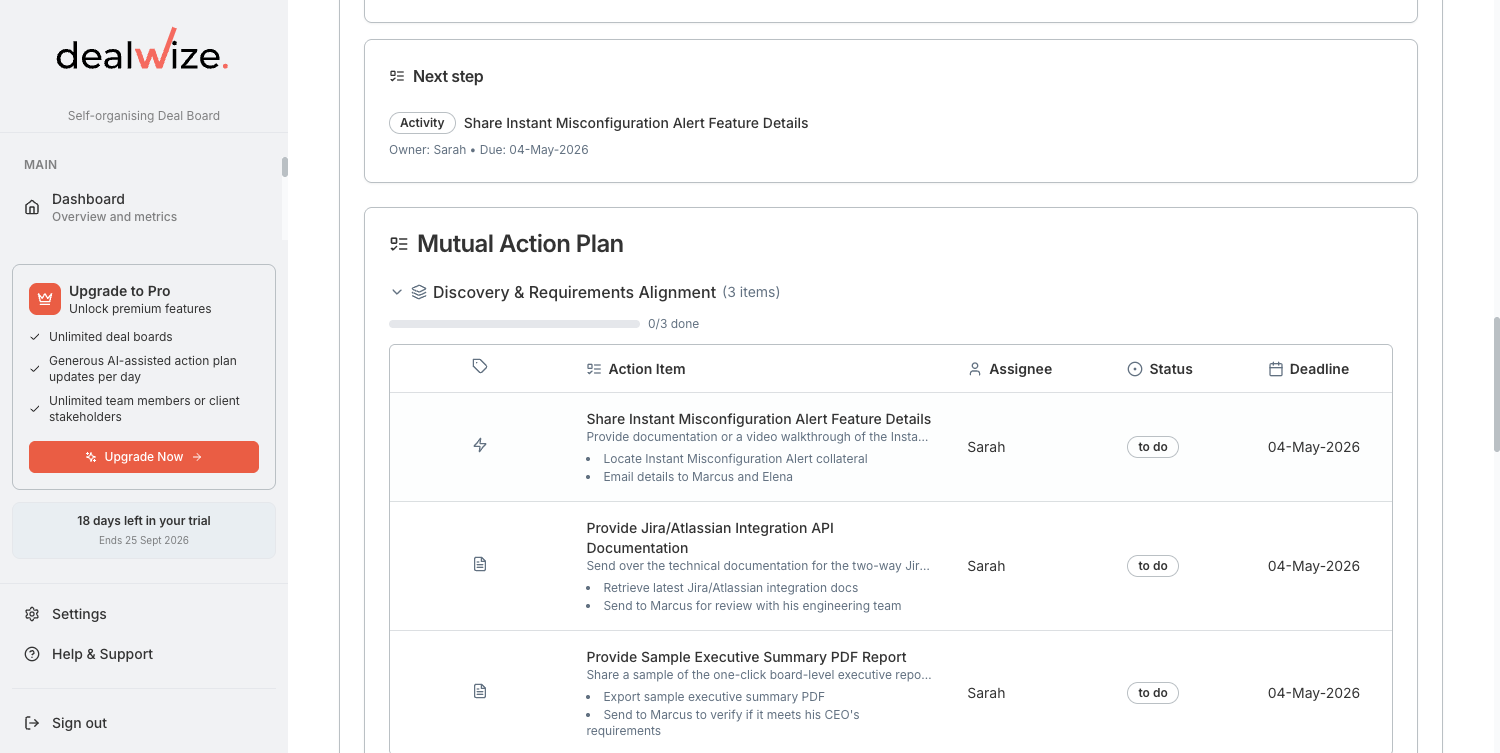The height and width of the screenshot is (753, 1500).
Task: Sign out of the account
Action: click(x=144, y=723)
